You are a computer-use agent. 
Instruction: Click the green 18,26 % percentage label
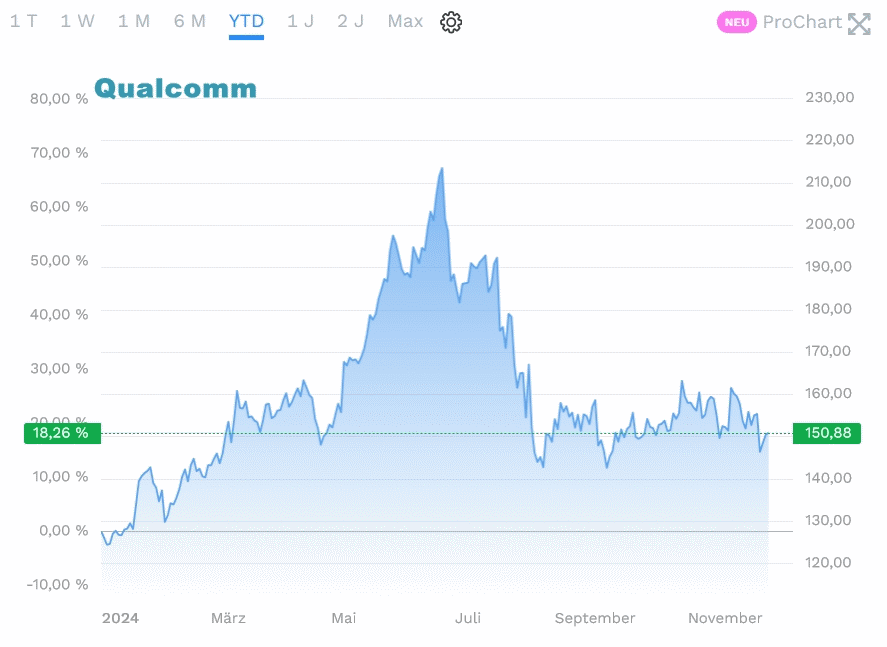[61, 433]
